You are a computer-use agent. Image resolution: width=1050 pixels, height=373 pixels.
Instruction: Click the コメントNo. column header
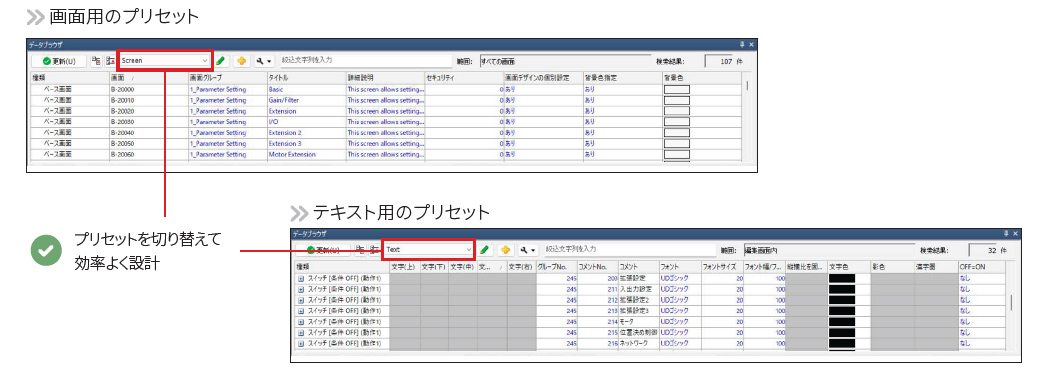click(x=597, y=267)
